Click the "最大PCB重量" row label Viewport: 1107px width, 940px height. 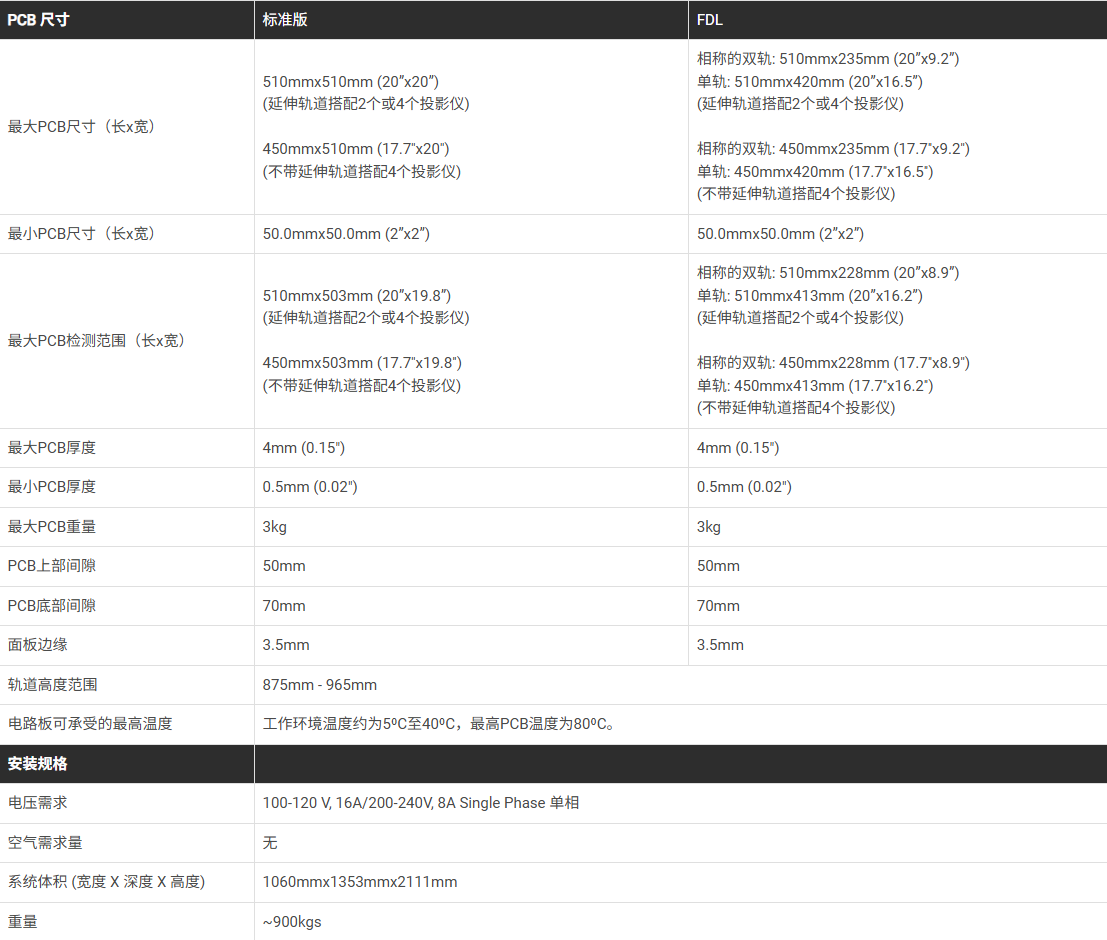[52, 527]
